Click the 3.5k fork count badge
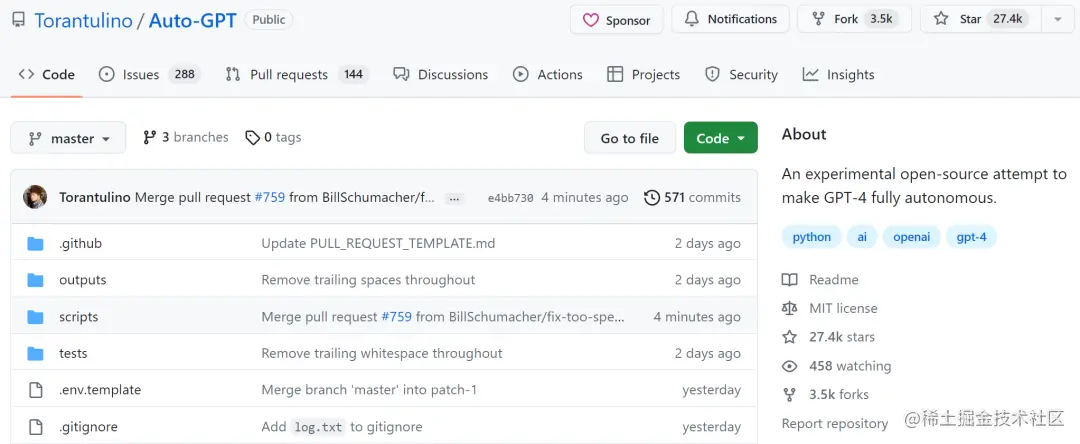Viewport: 1080px width, 444px height. coord(881,19)
